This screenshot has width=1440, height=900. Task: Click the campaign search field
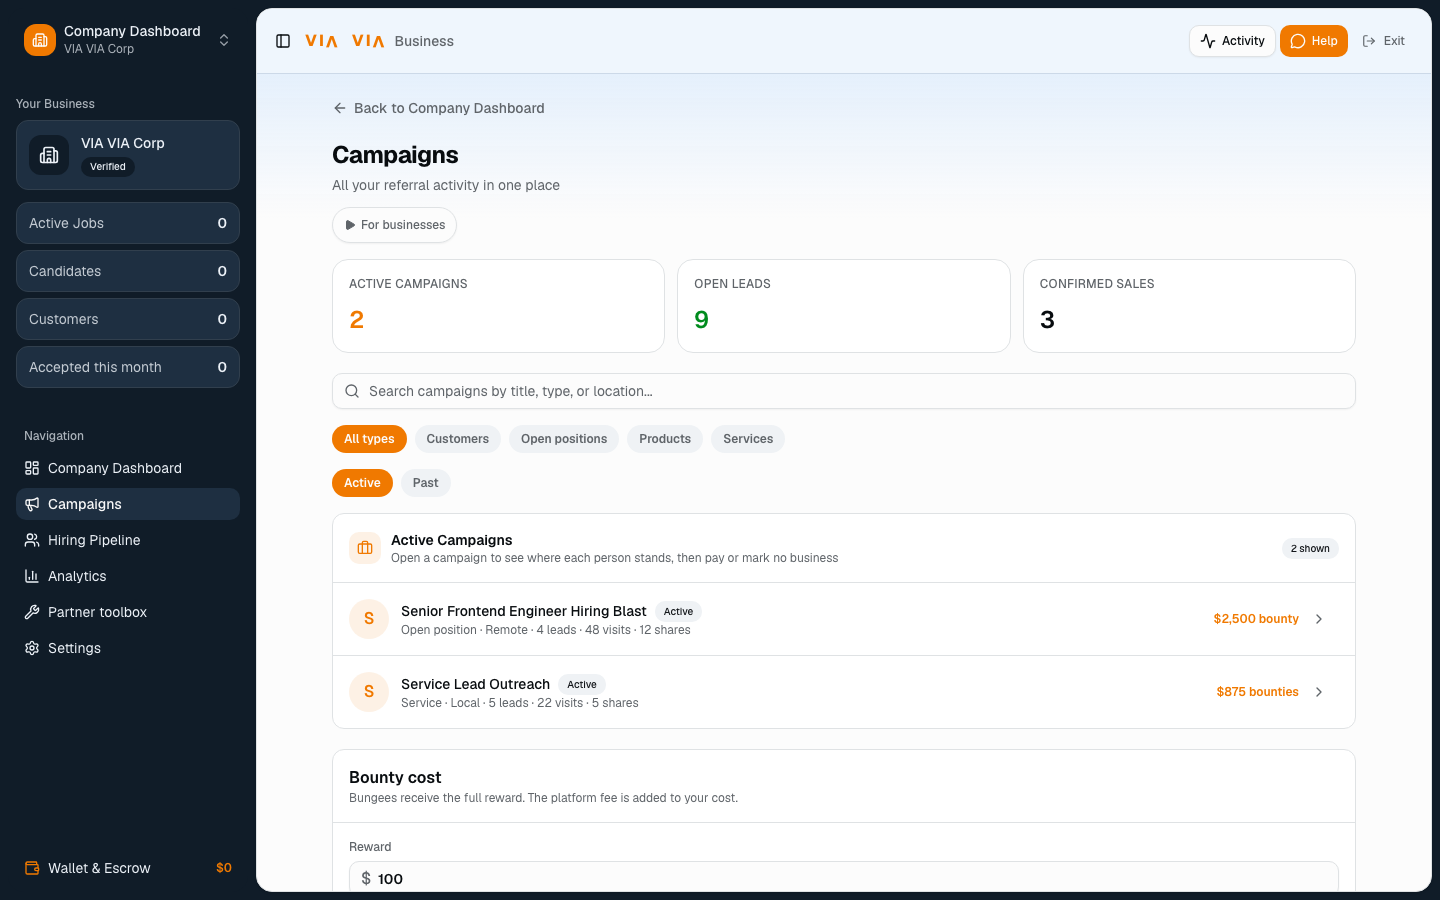pyautogui.click(x=844, y=391)
